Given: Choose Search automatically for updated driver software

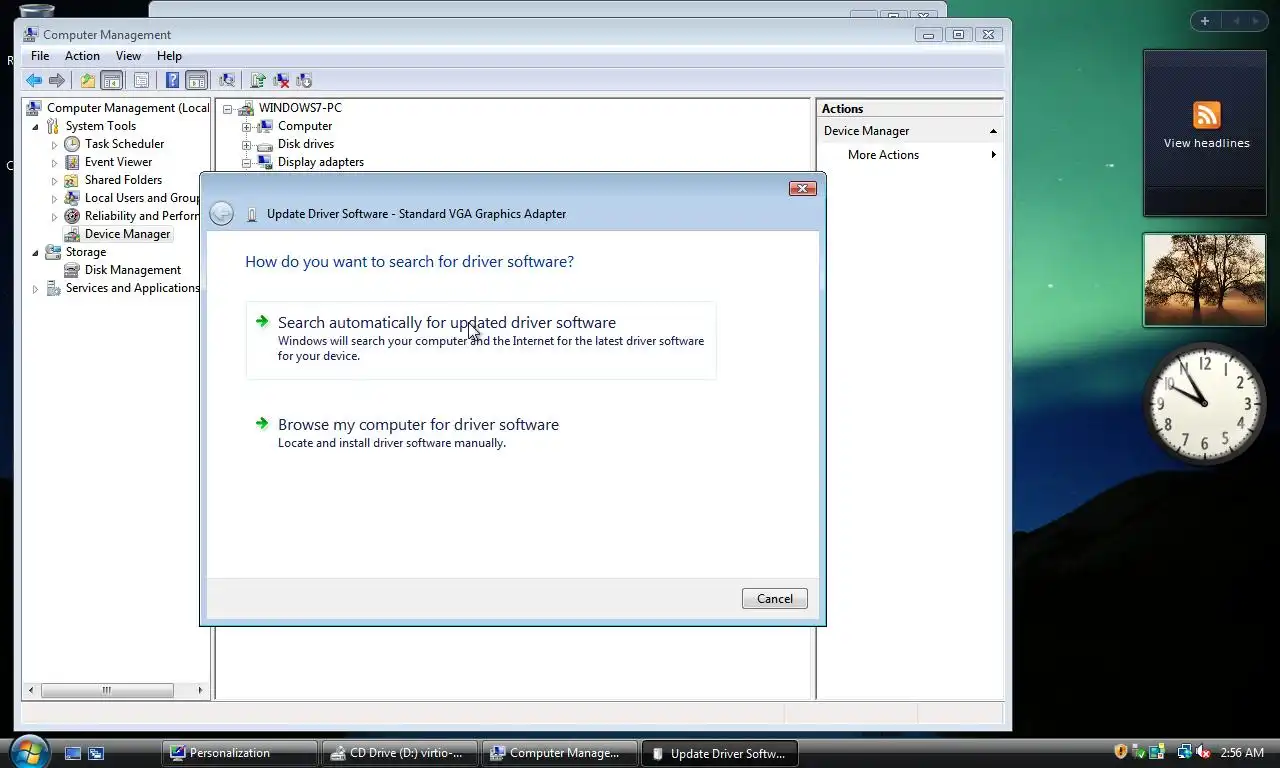Looking at the screenshot, I should point(481,340).
